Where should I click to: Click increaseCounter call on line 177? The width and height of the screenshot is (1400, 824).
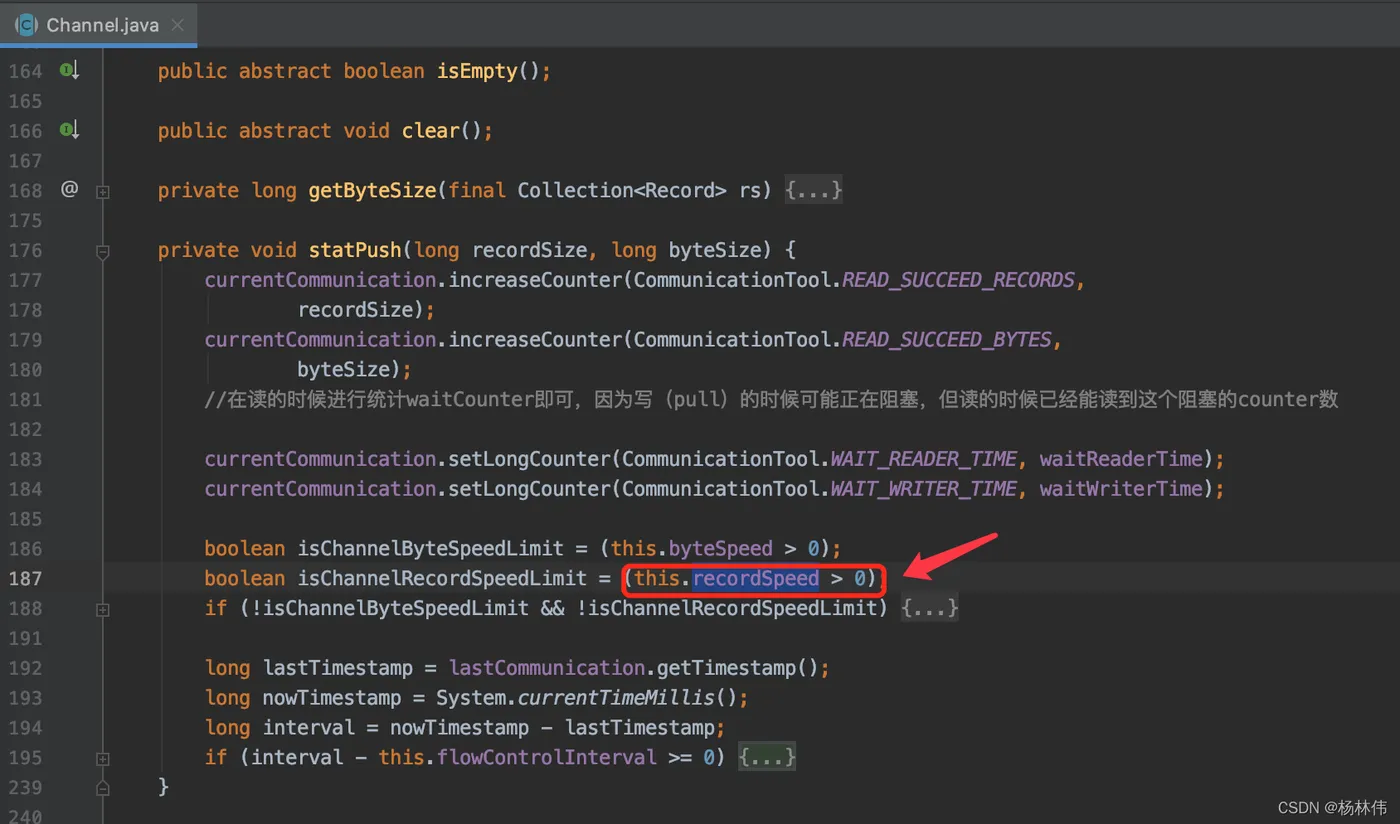pos(536,280)
